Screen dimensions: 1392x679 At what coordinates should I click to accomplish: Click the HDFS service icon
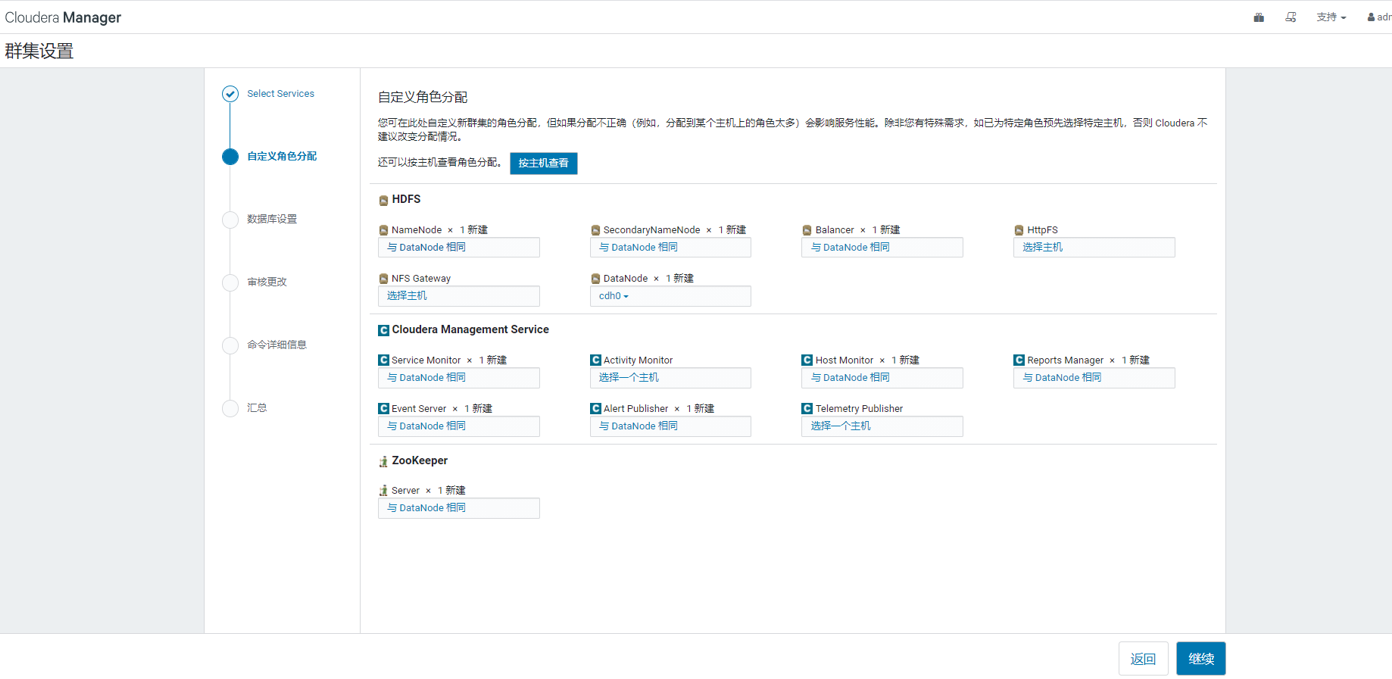pyautogui.click(x=383, y=200)
